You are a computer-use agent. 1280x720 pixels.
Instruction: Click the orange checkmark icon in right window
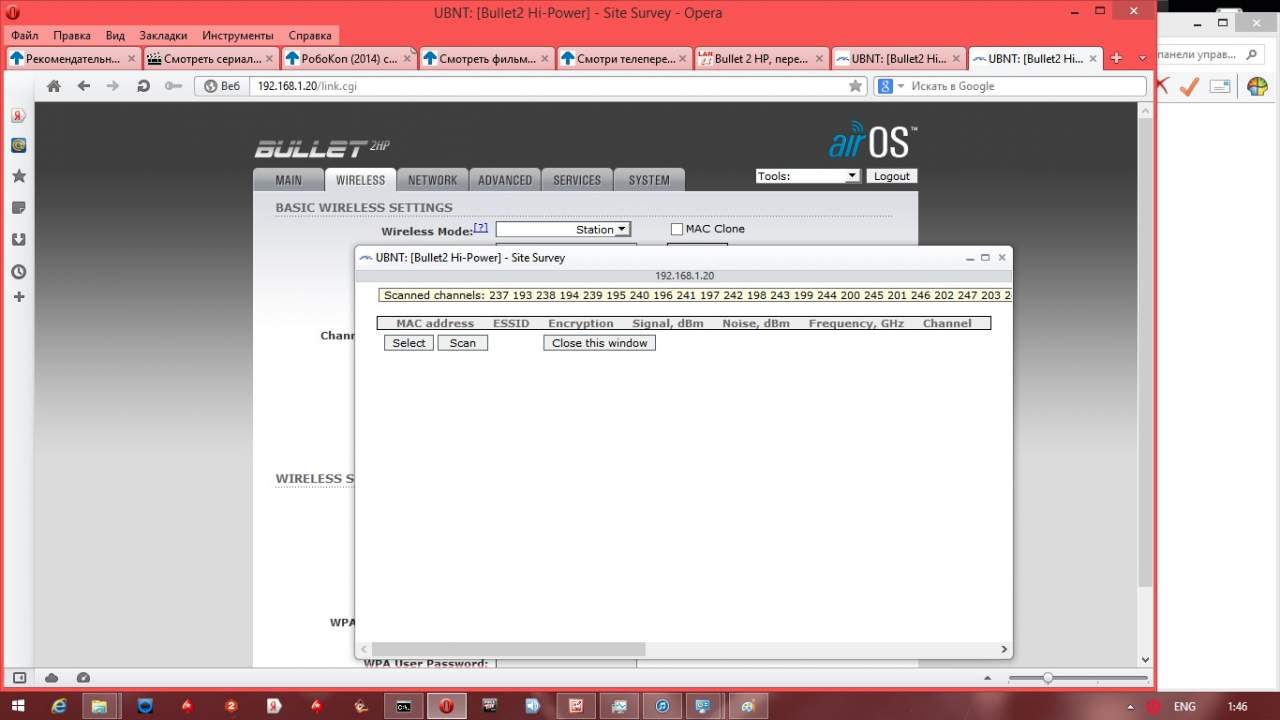1189,87
